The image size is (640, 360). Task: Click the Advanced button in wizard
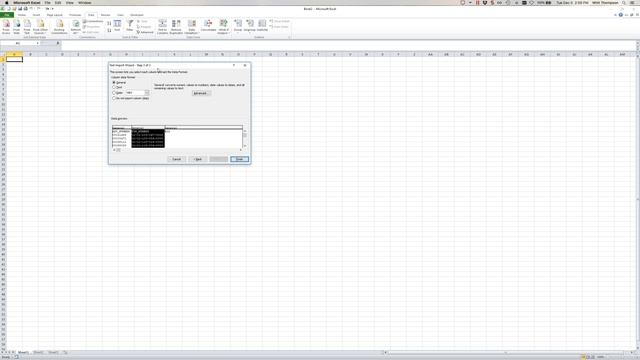click(x=201, y=93)
